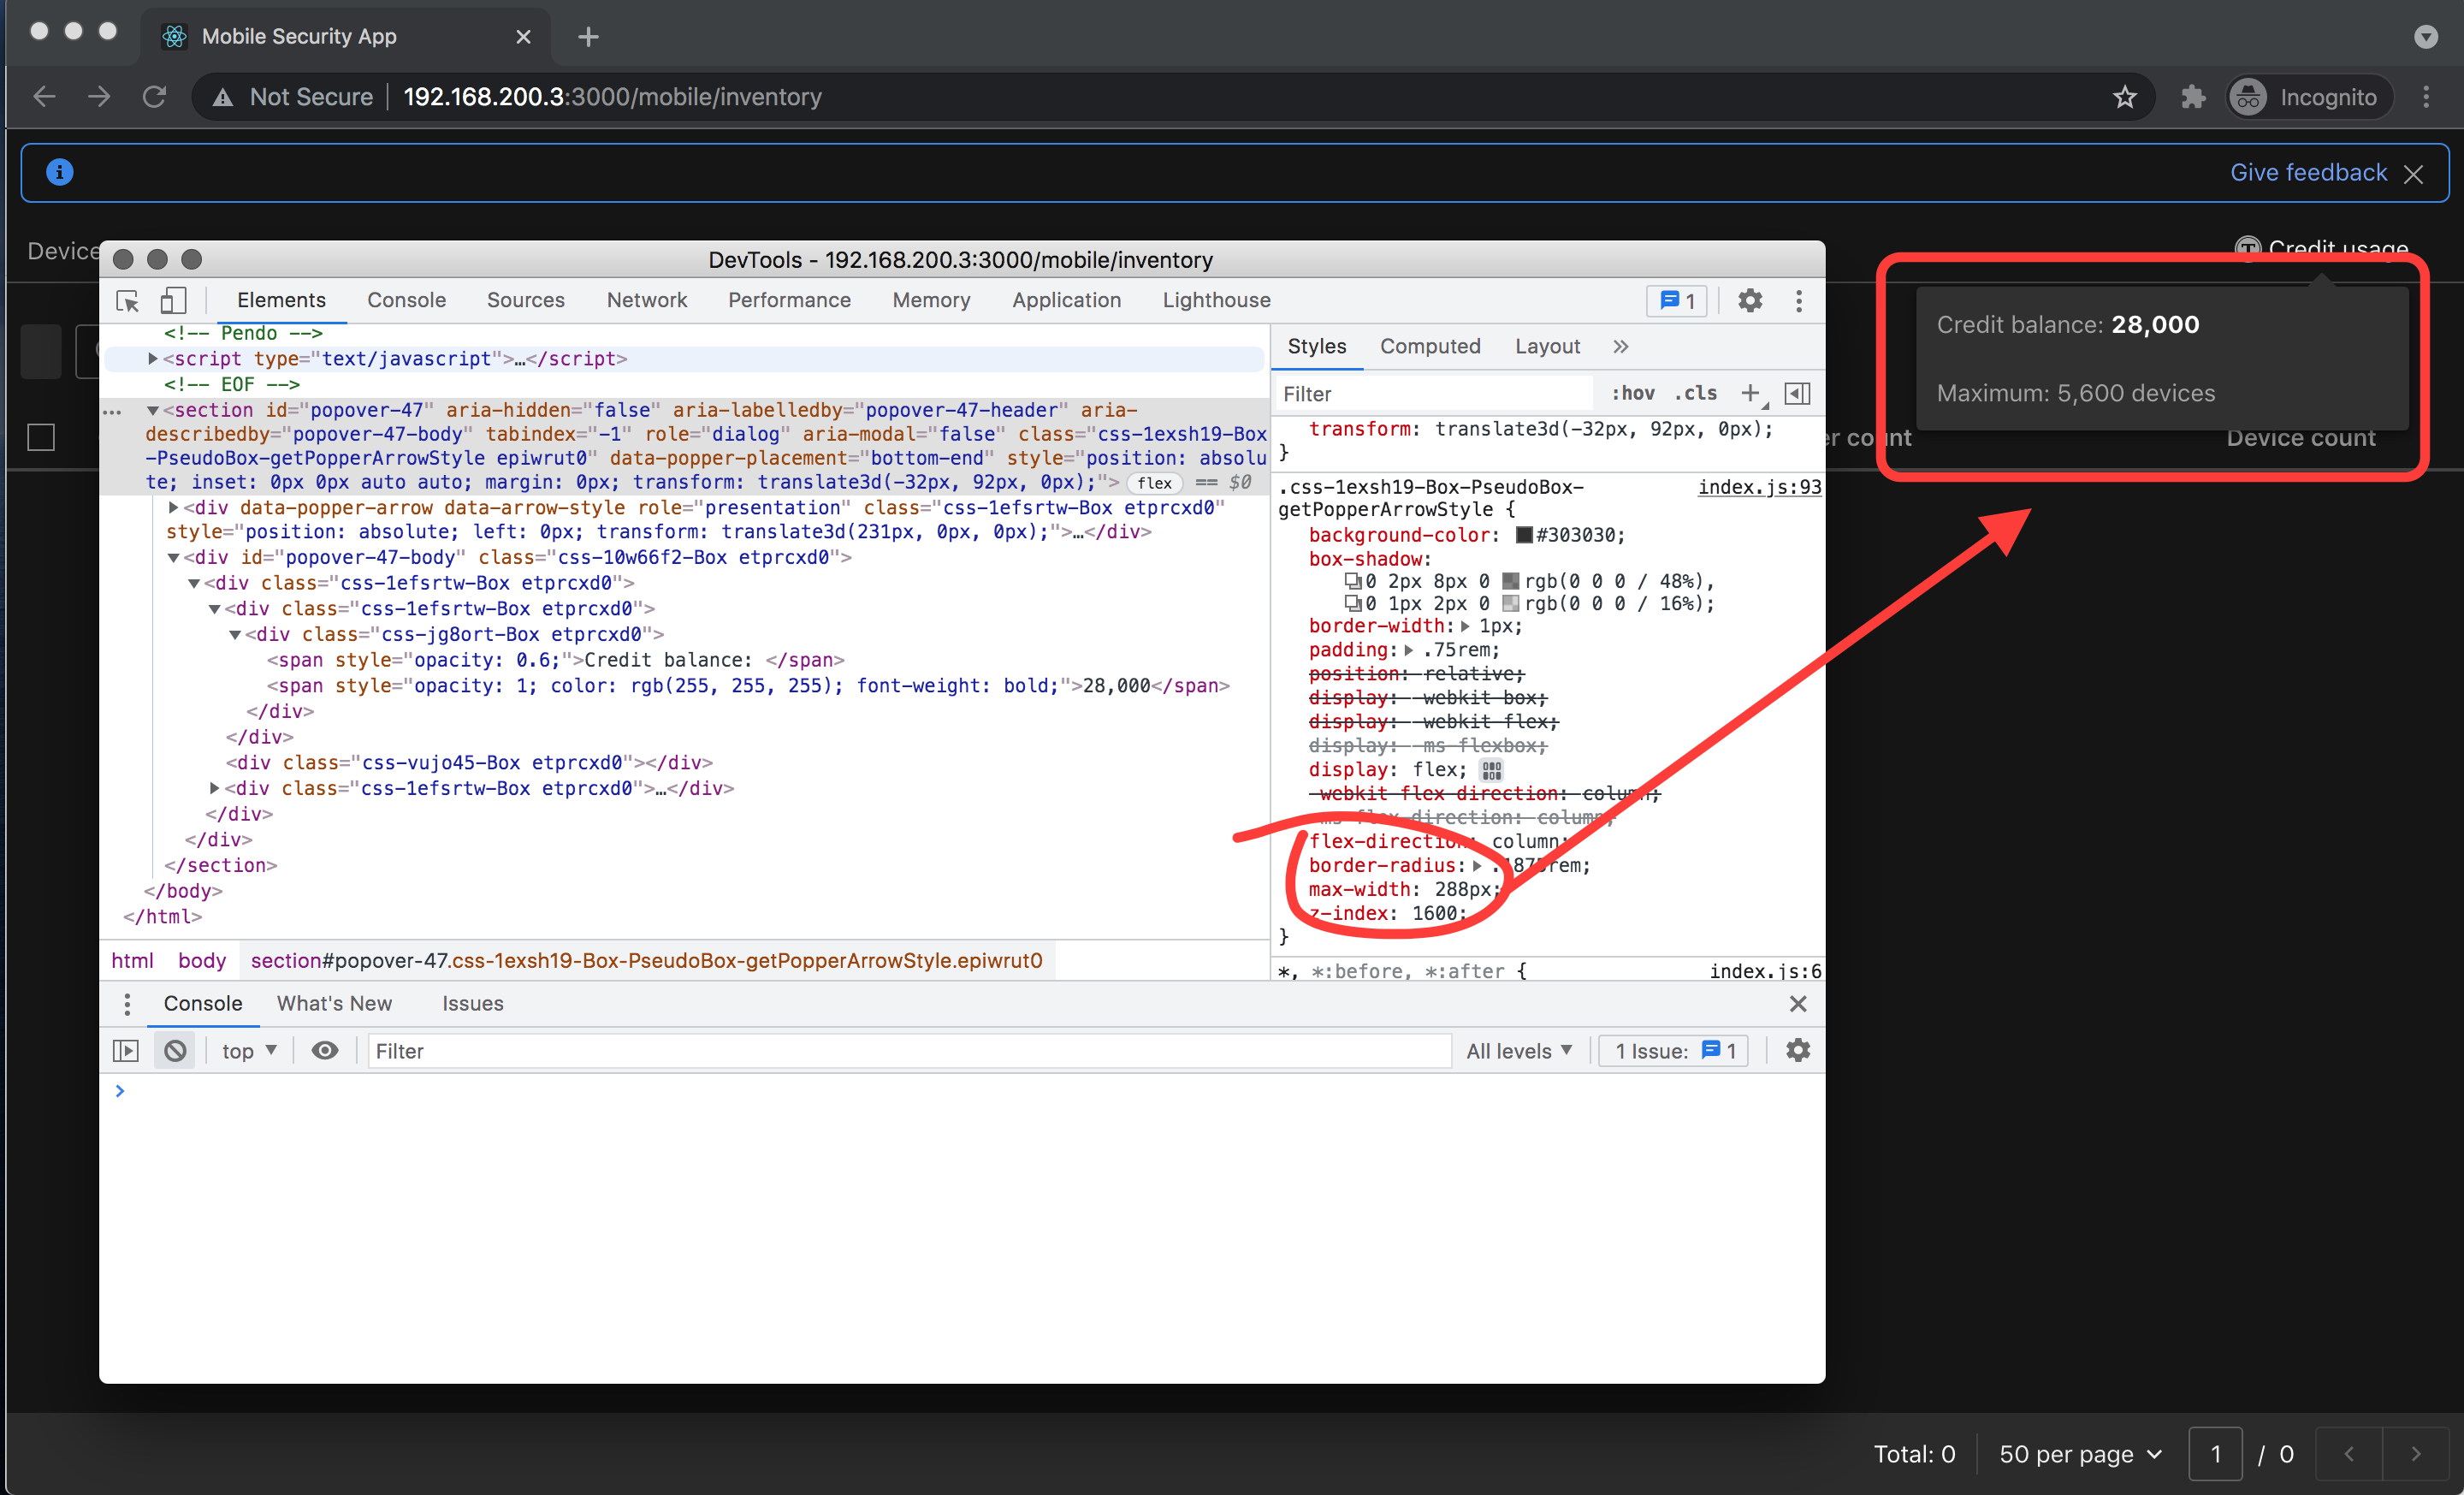Open the top frame context dropdown
The image size is (2464, 1495).
point(246,1050)
